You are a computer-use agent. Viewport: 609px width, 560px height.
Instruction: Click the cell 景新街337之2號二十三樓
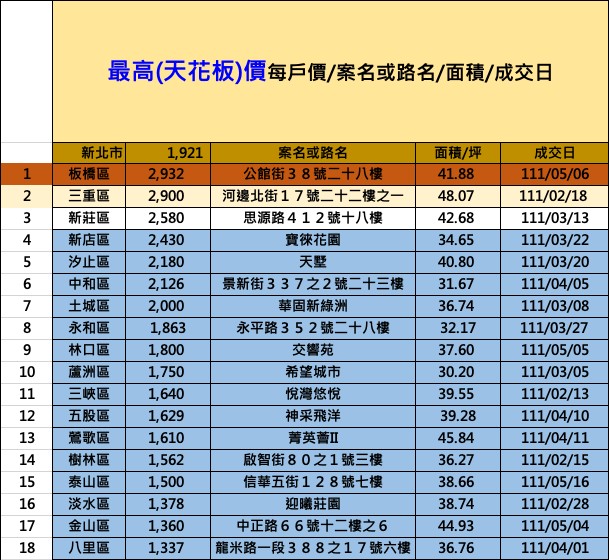pyautogui.click(x=313, y=284)
